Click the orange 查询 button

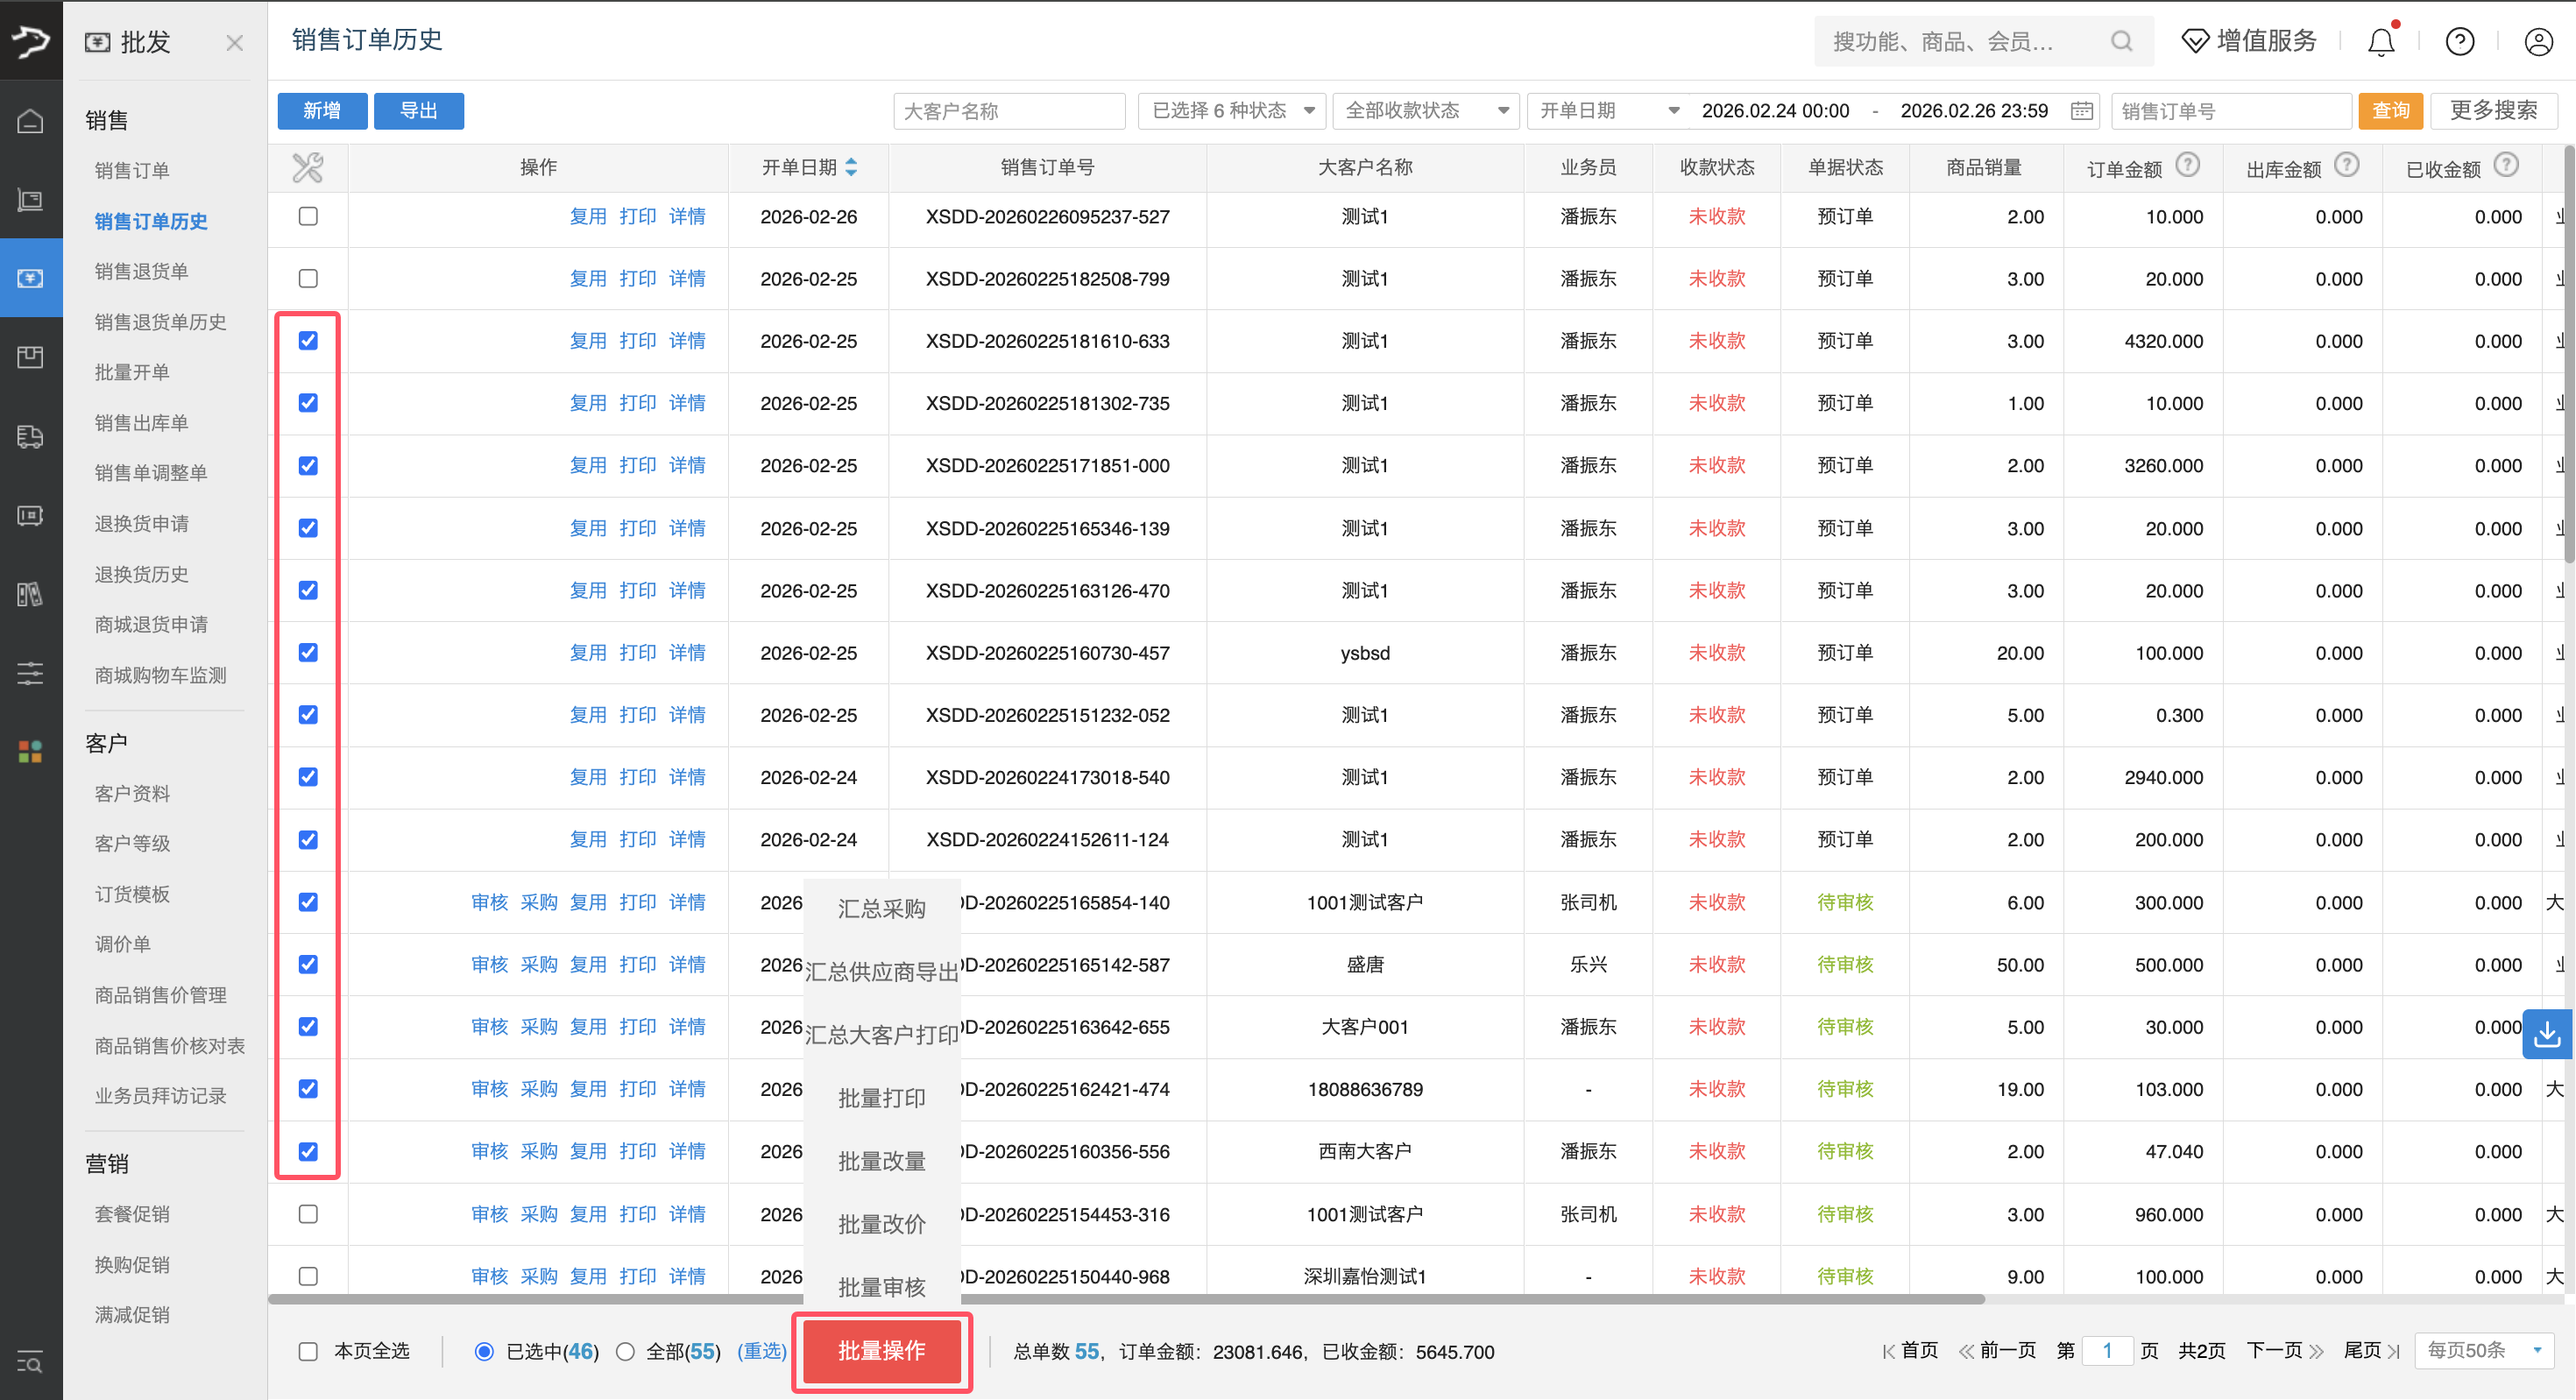(x=2391, y=111)
